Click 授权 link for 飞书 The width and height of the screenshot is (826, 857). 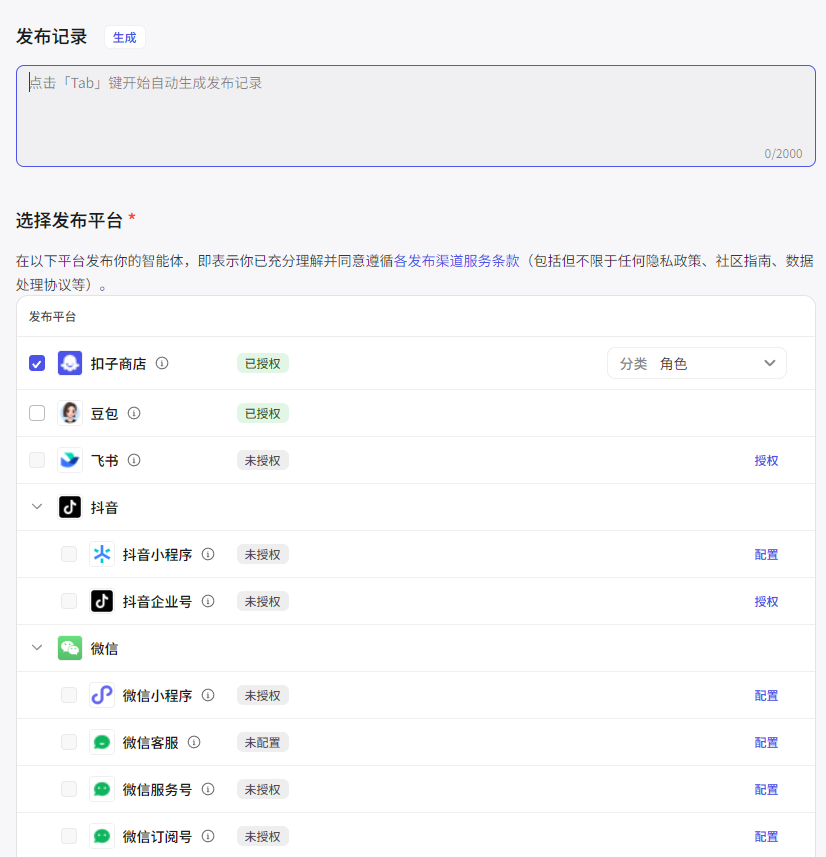(766, 461)
